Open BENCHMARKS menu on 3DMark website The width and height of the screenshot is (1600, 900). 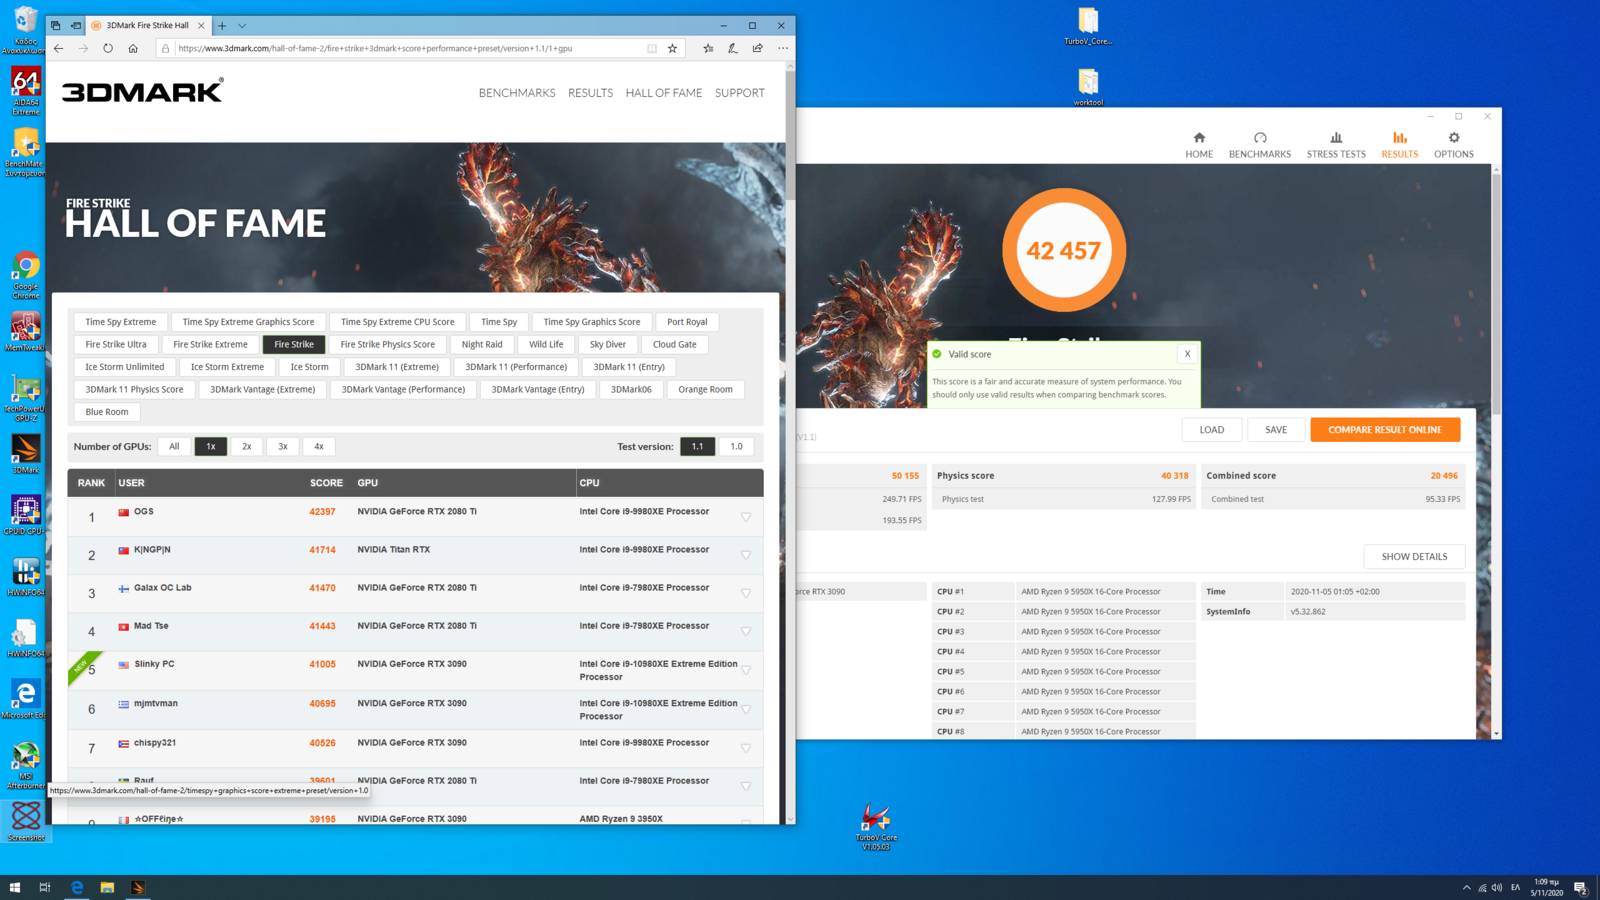point(517,93)
